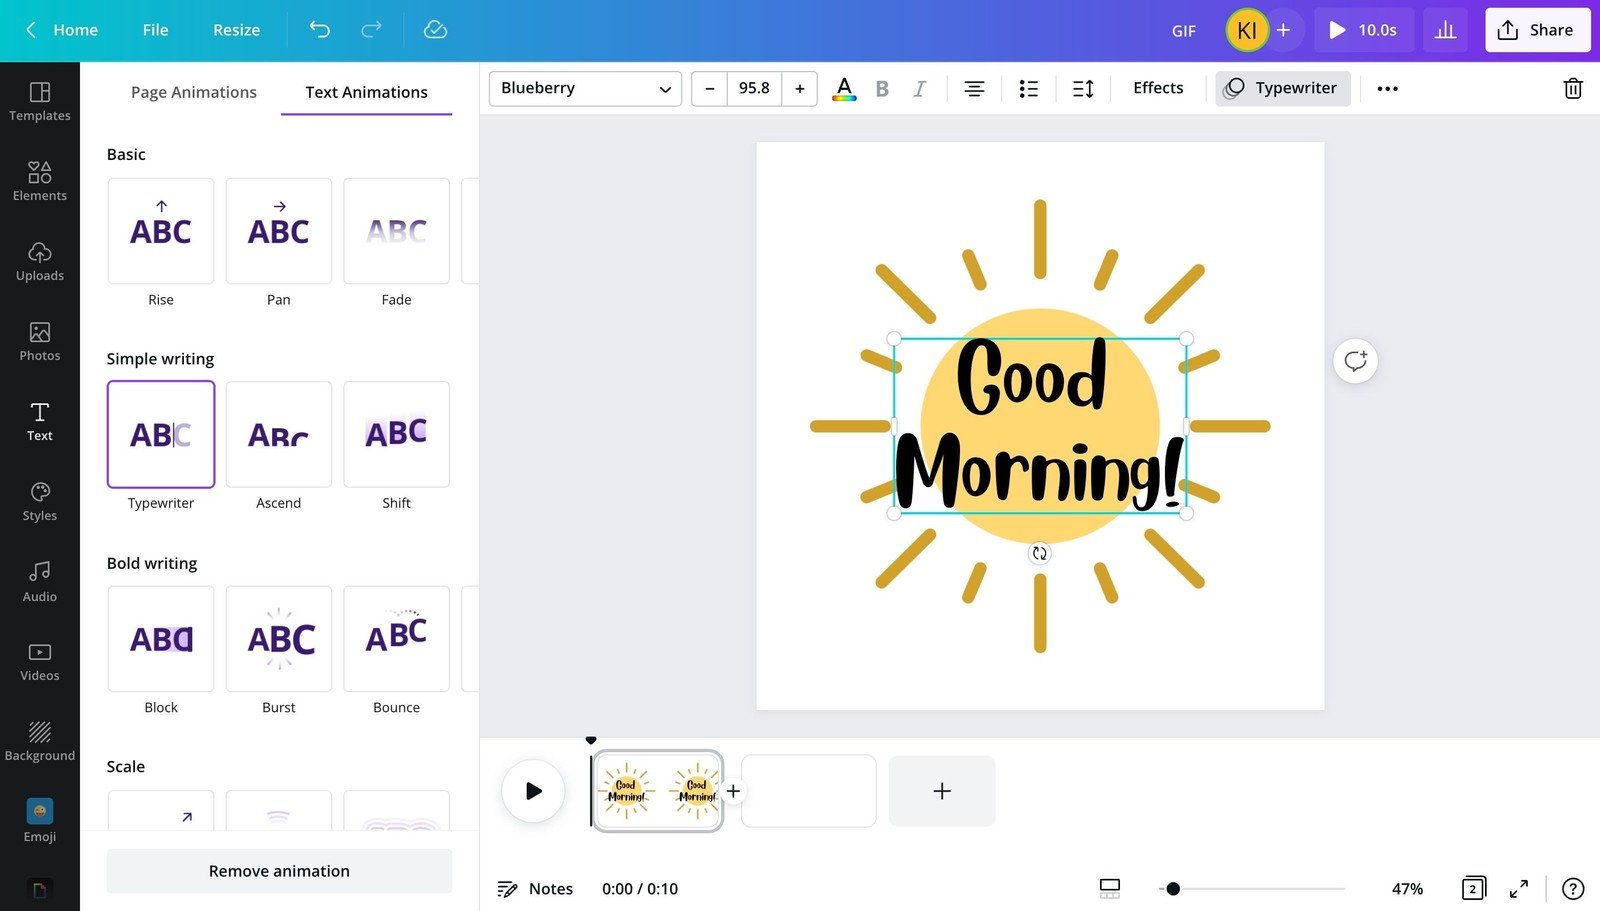1600x911 pixels.
Task: Open the analytics bar chart icon
Action: pos(1445,30)
